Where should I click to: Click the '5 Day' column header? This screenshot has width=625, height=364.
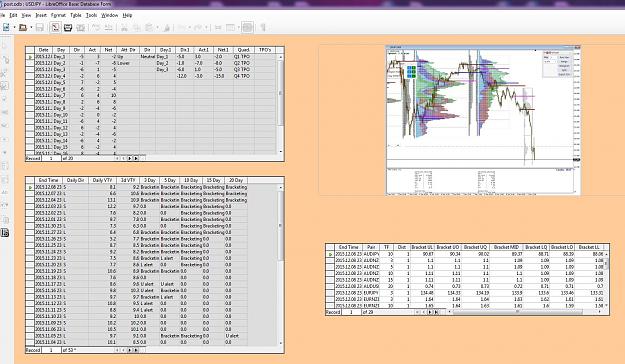[x=170, y=180]
